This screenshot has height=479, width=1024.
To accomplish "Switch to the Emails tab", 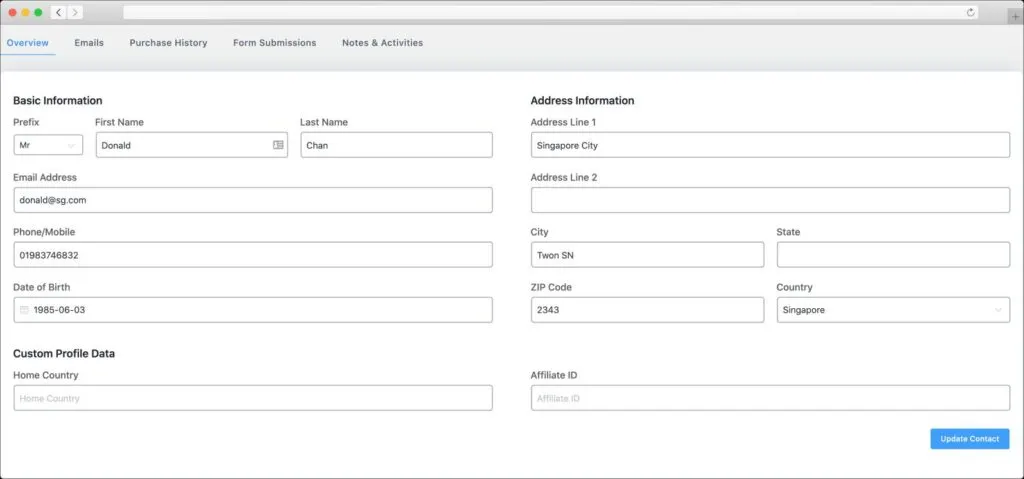I will 89,42.
